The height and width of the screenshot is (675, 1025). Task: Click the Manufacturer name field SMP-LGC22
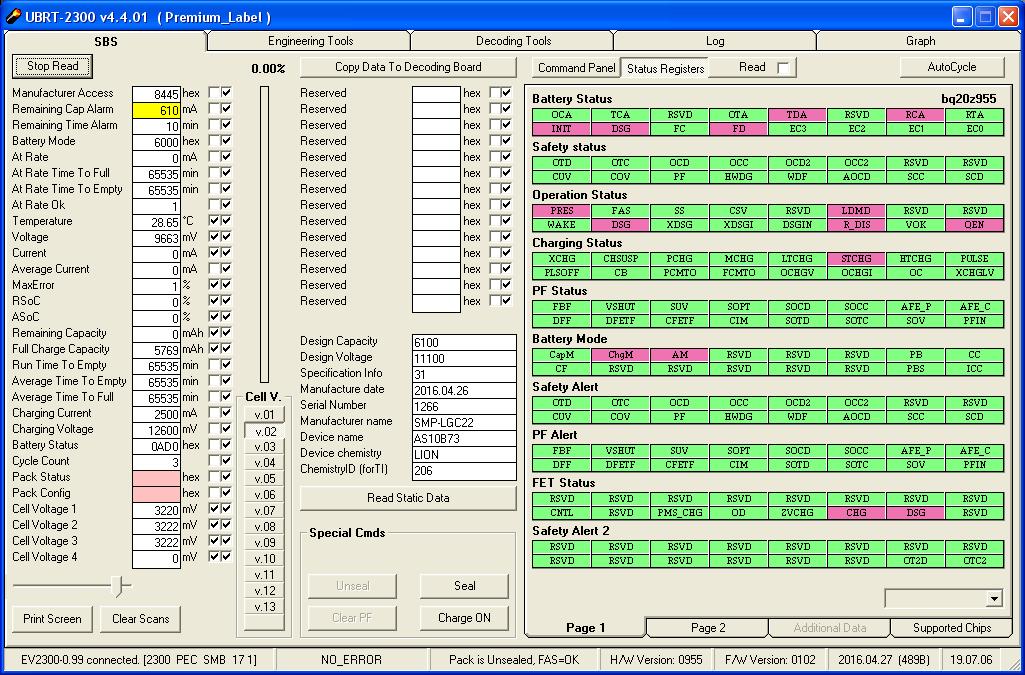(464, 422)
